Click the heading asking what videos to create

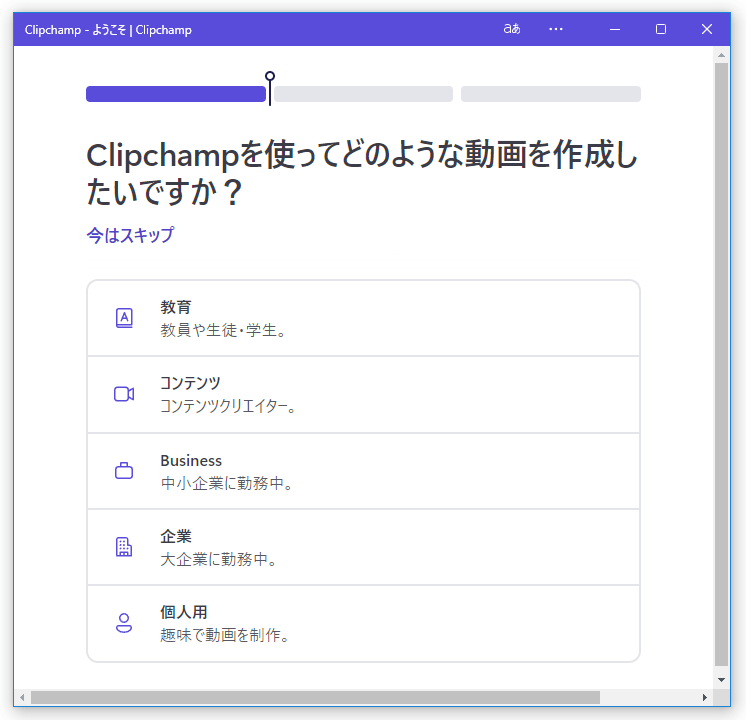(362, 173)
